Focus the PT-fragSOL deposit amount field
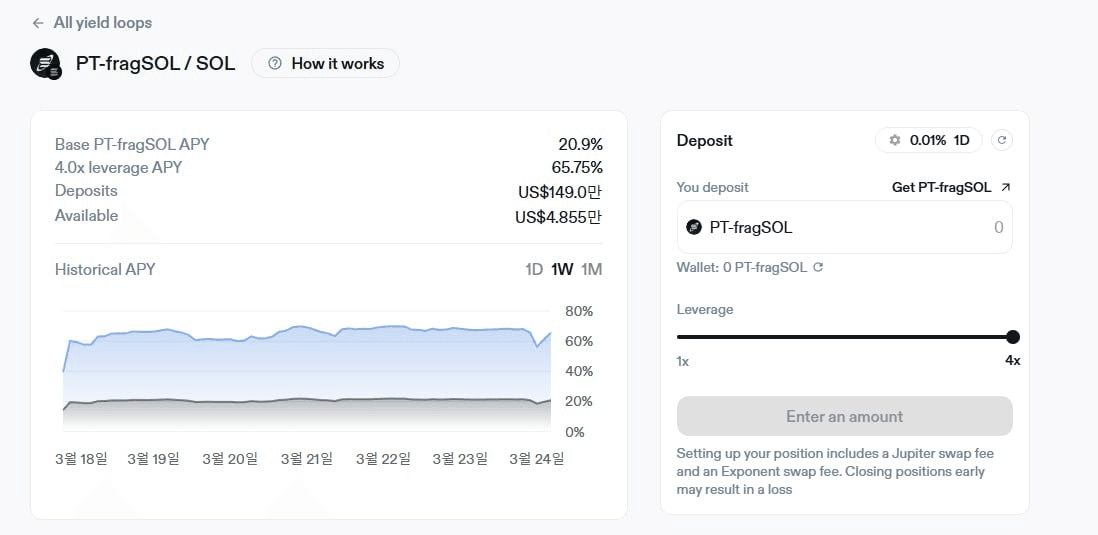This screenshot has height=535, width=1098. pos(845,227)
